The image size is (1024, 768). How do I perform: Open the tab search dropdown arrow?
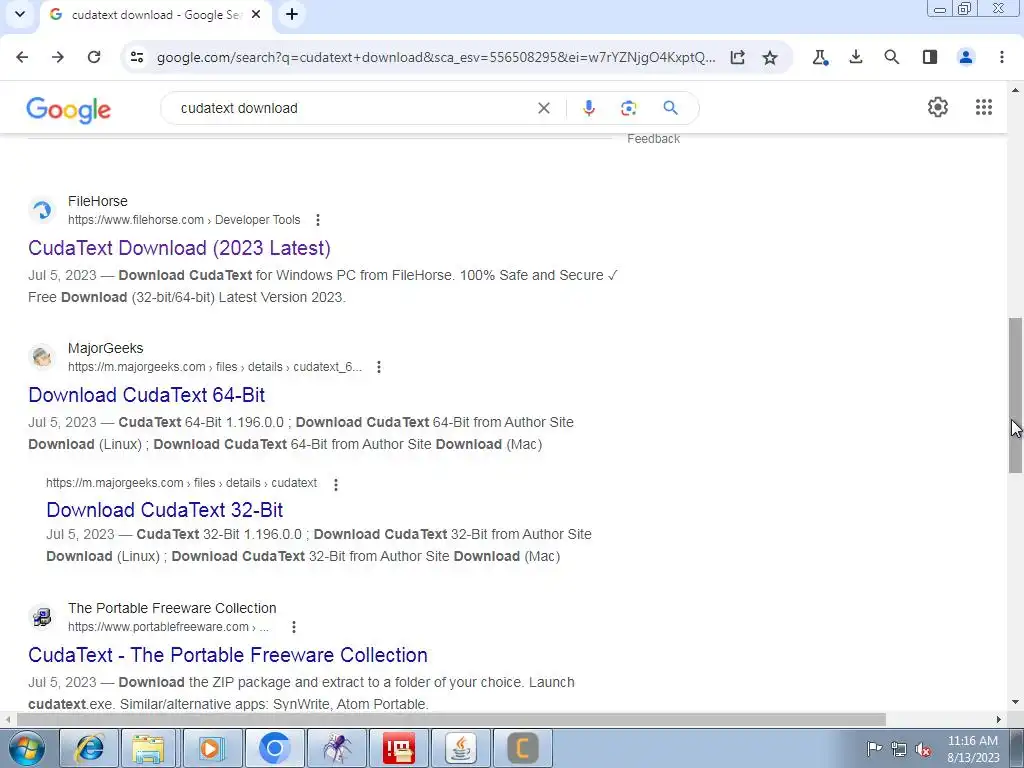pyautogui.click(x=20, y=14)
